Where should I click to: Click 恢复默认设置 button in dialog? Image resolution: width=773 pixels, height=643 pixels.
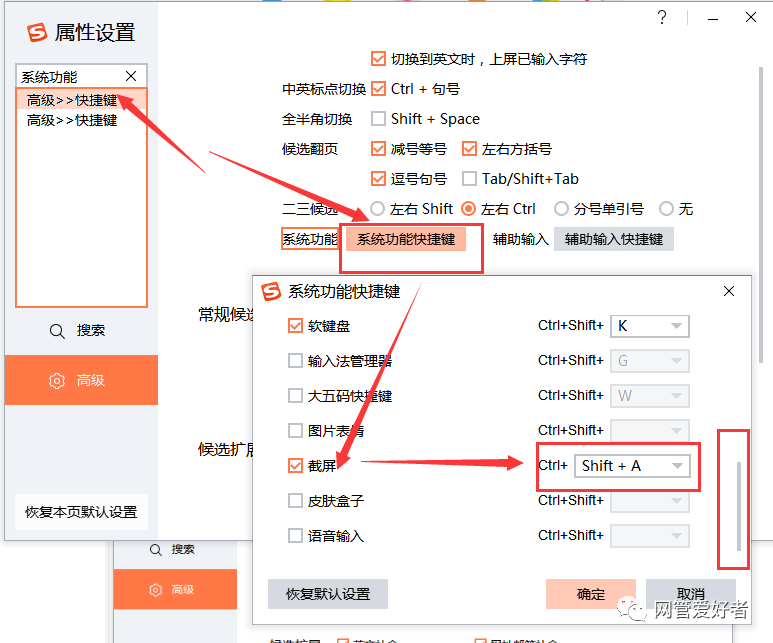coord(328,594)
